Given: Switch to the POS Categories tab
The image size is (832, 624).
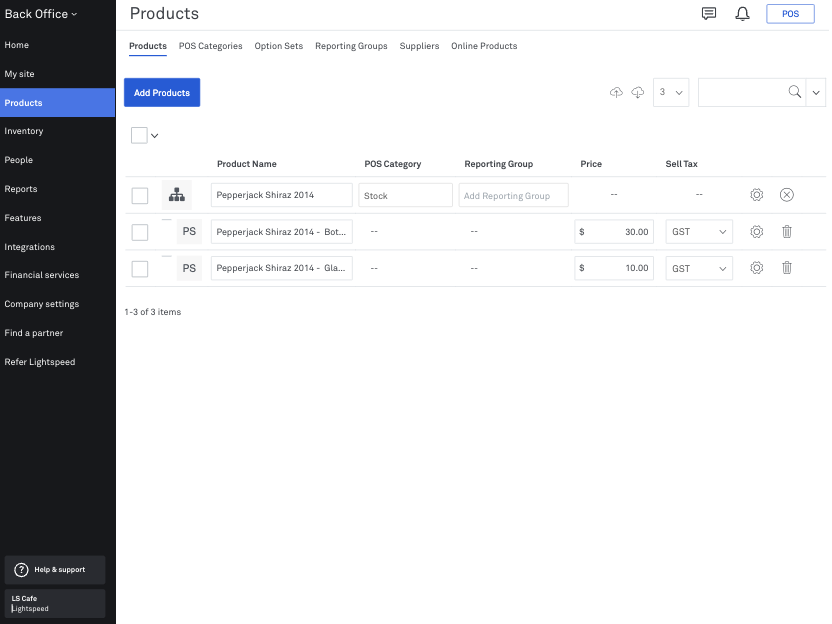Looking at the screenshot, I should [x=210, y=46].
